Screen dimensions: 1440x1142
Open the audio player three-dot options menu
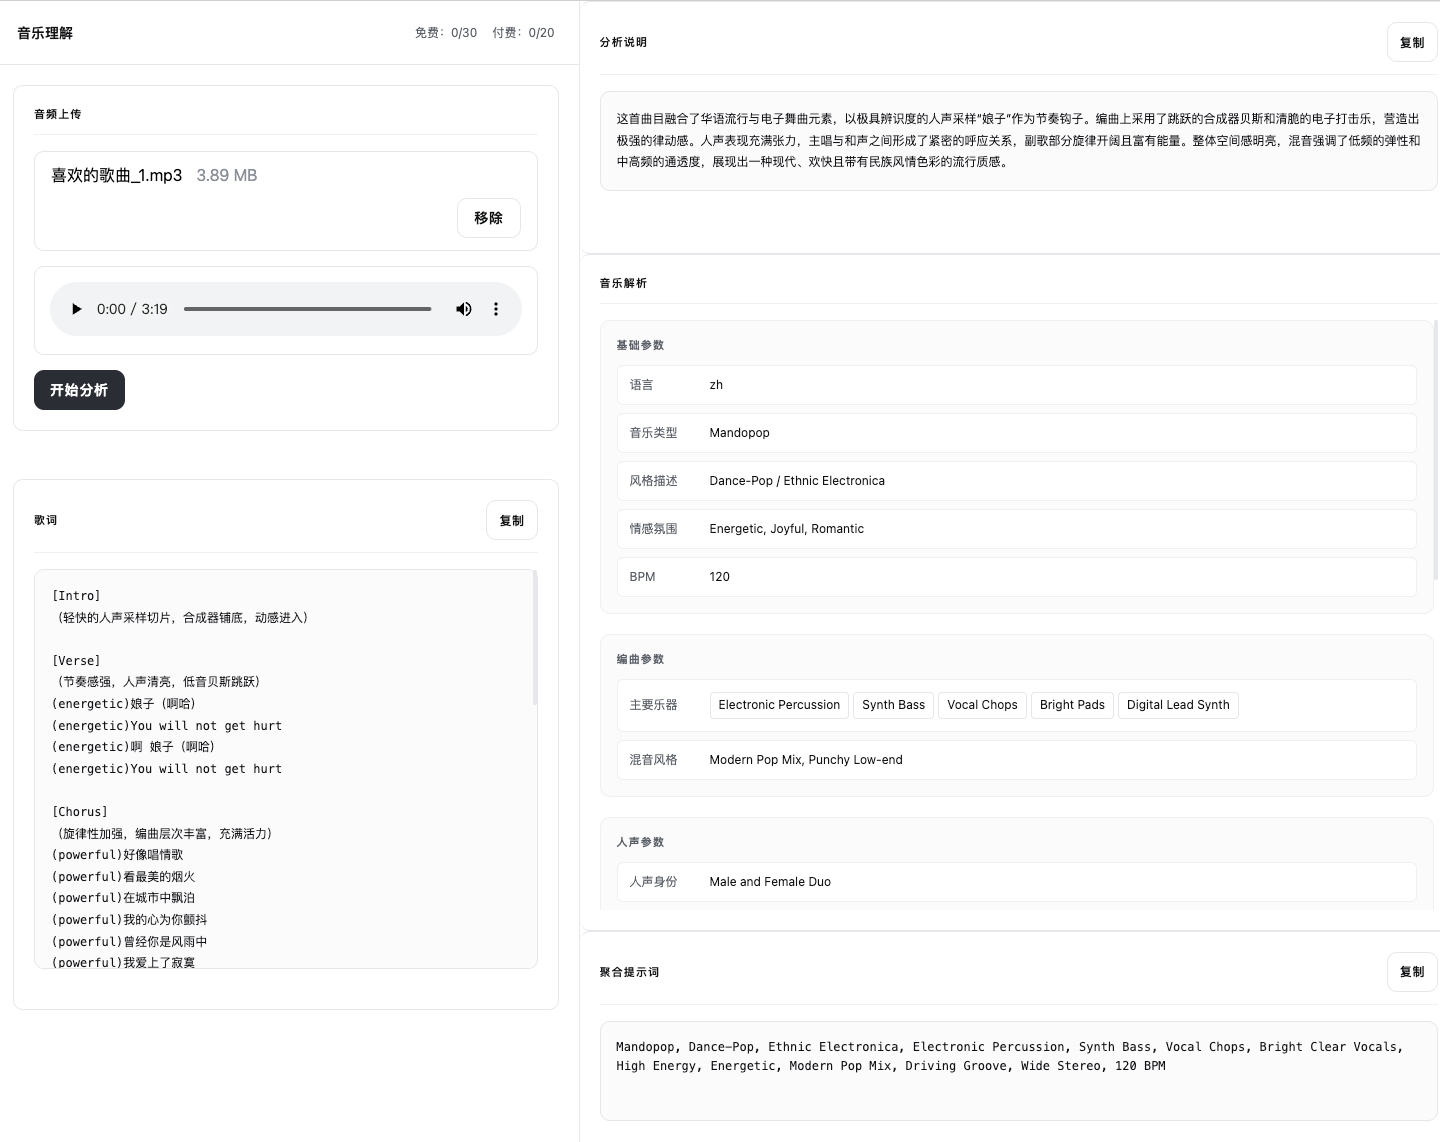click(496, 309)
